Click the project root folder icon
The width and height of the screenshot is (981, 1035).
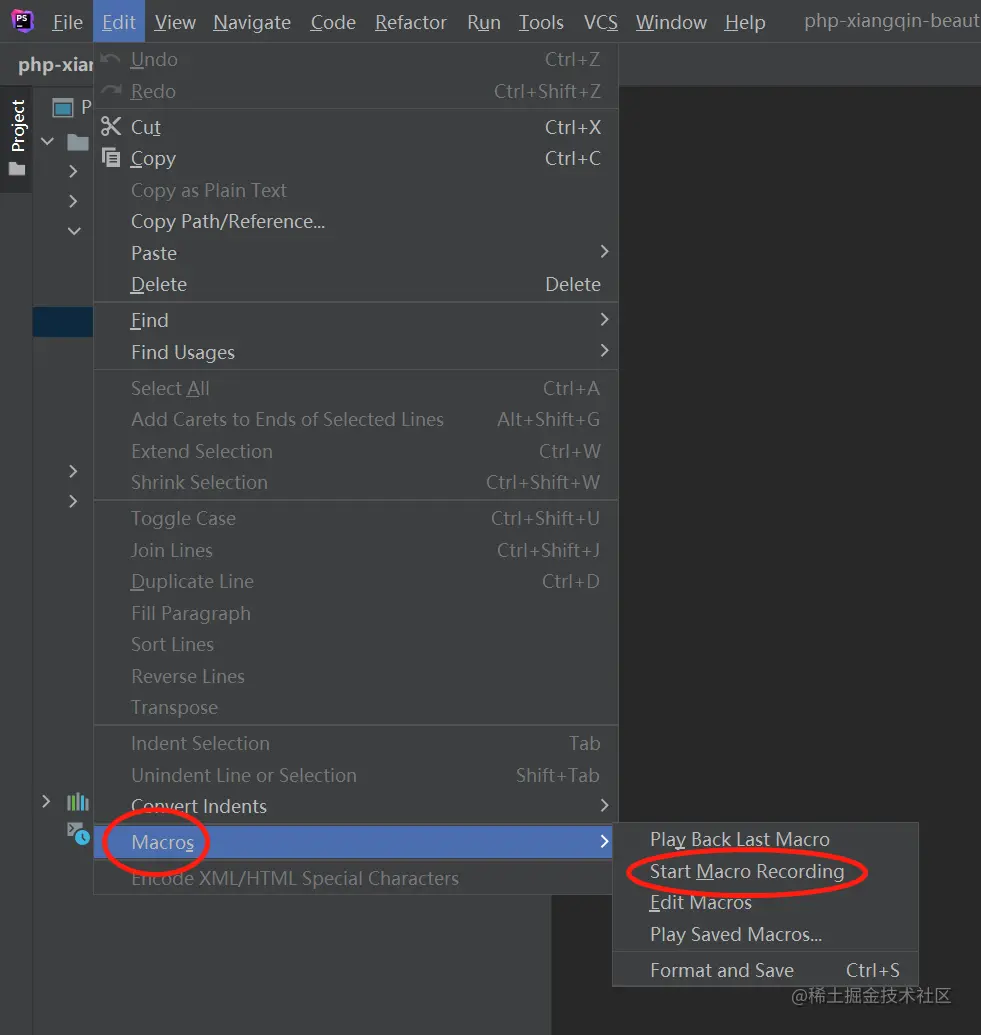(x=78, y=141)
